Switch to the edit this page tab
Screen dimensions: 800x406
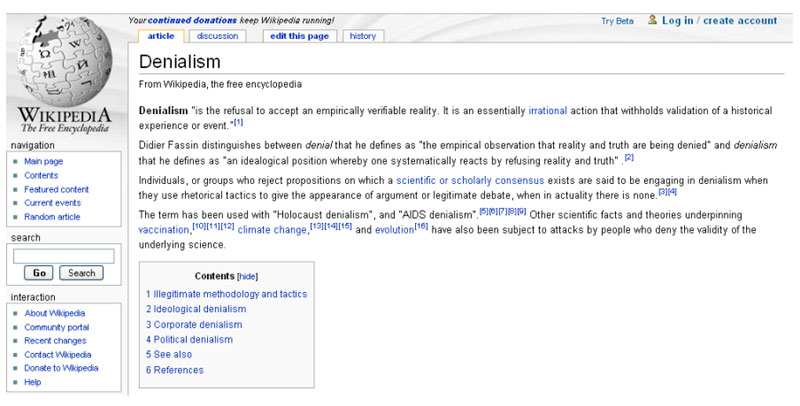click(x=297, y=36)
